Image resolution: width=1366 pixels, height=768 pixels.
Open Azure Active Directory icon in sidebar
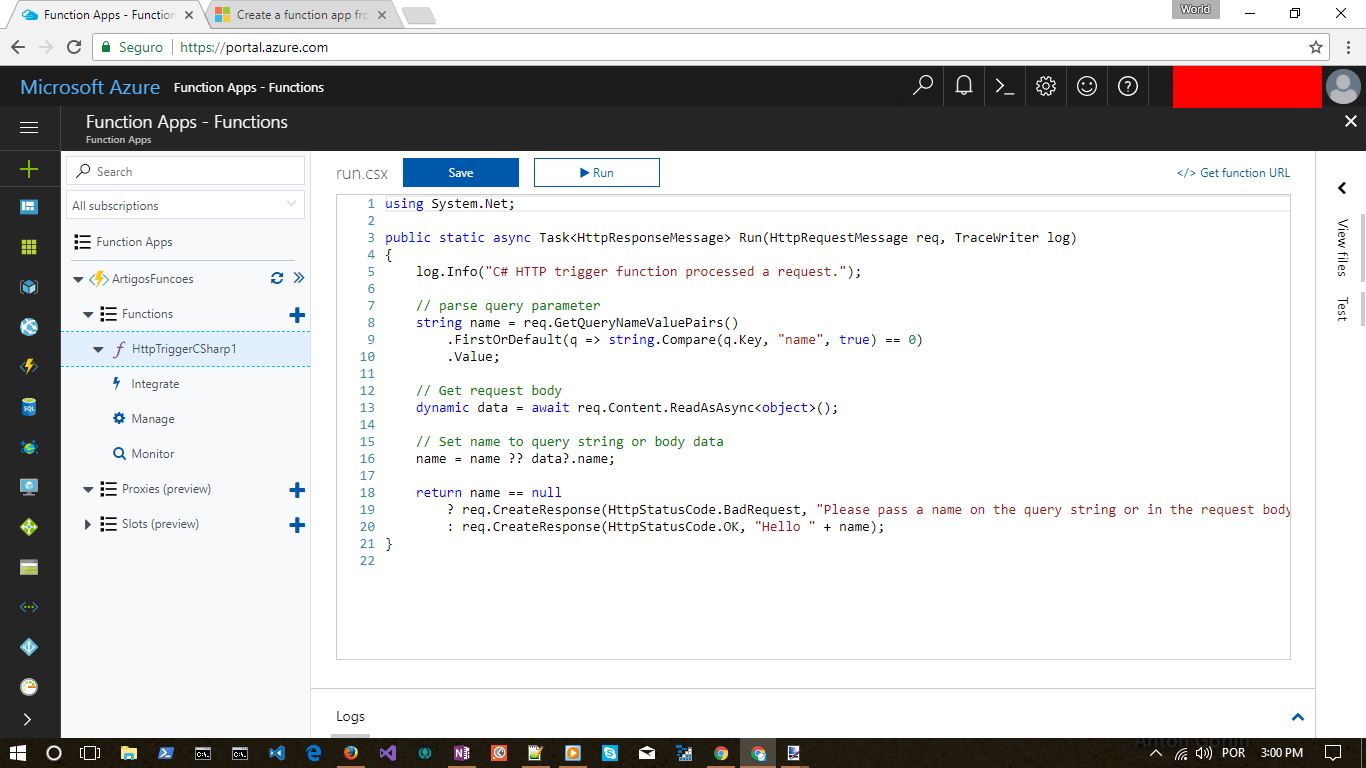tap(29, 647)
